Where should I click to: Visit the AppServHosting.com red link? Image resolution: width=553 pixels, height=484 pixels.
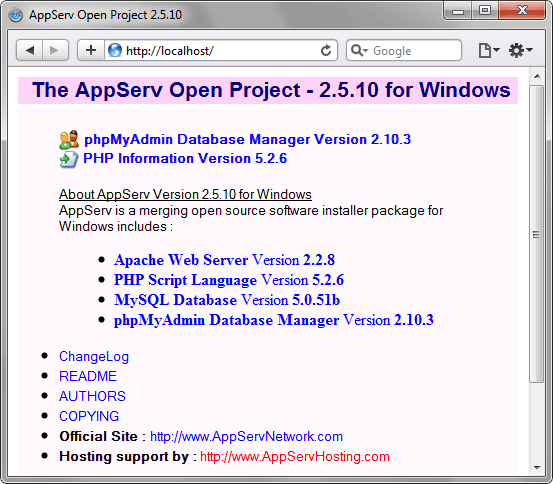295,456
